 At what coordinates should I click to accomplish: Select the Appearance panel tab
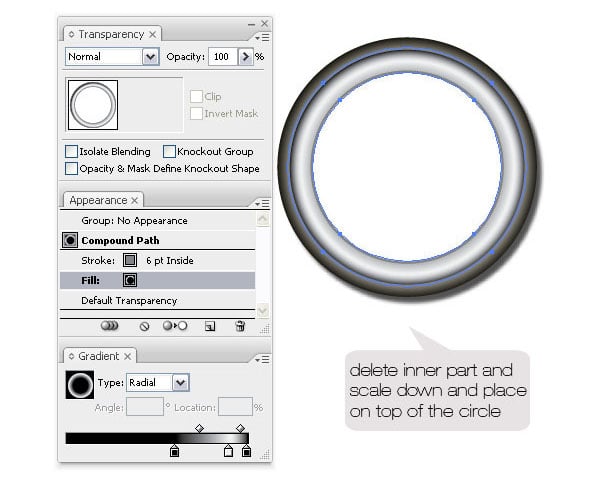click(x=103, y=200)
